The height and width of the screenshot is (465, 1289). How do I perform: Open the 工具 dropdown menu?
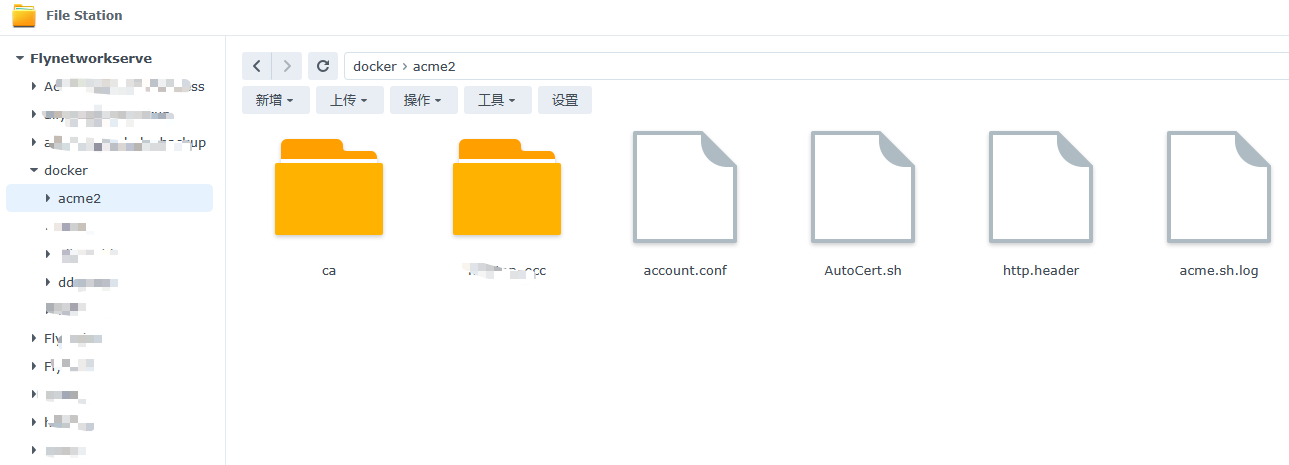497,100
